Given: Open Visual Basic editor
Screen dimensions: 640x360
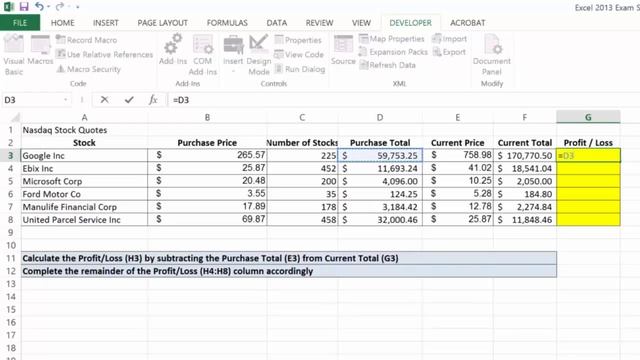Looking at the screenshot, I should coord(14,55).
